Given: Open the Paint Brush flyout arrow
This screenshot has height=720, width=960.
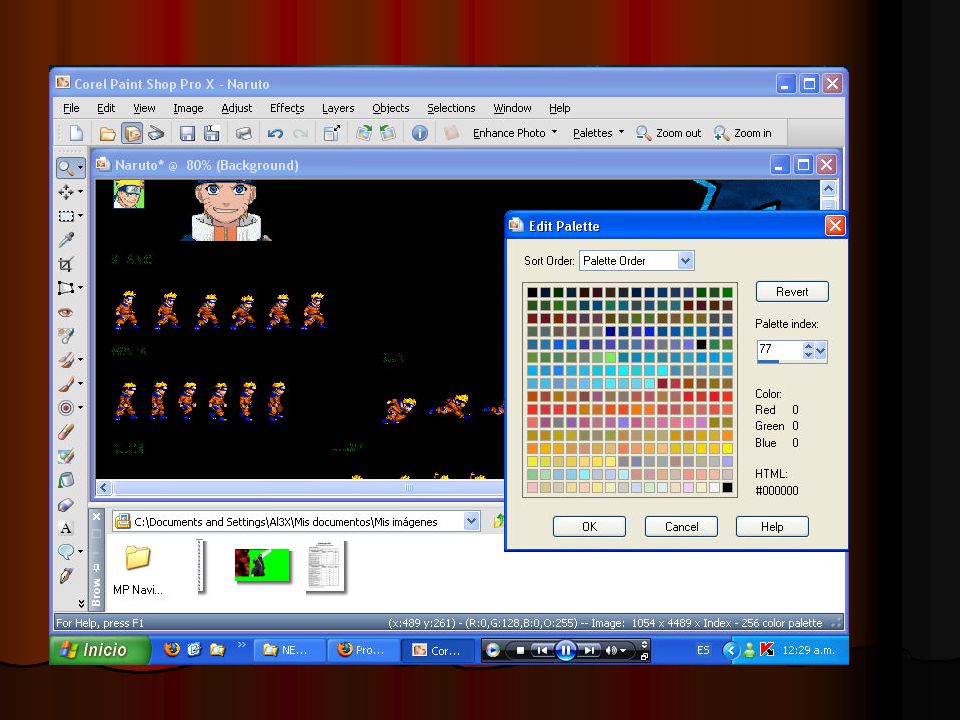Looking at the screenshot, I should click(x=80, y=384).
